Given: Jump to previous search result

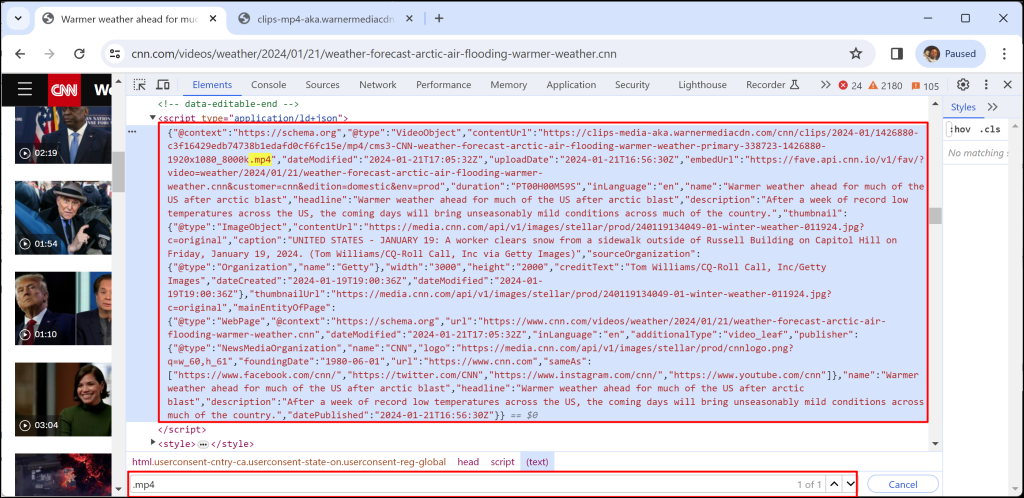Looking at the screenshot, I should pos(833,484).
